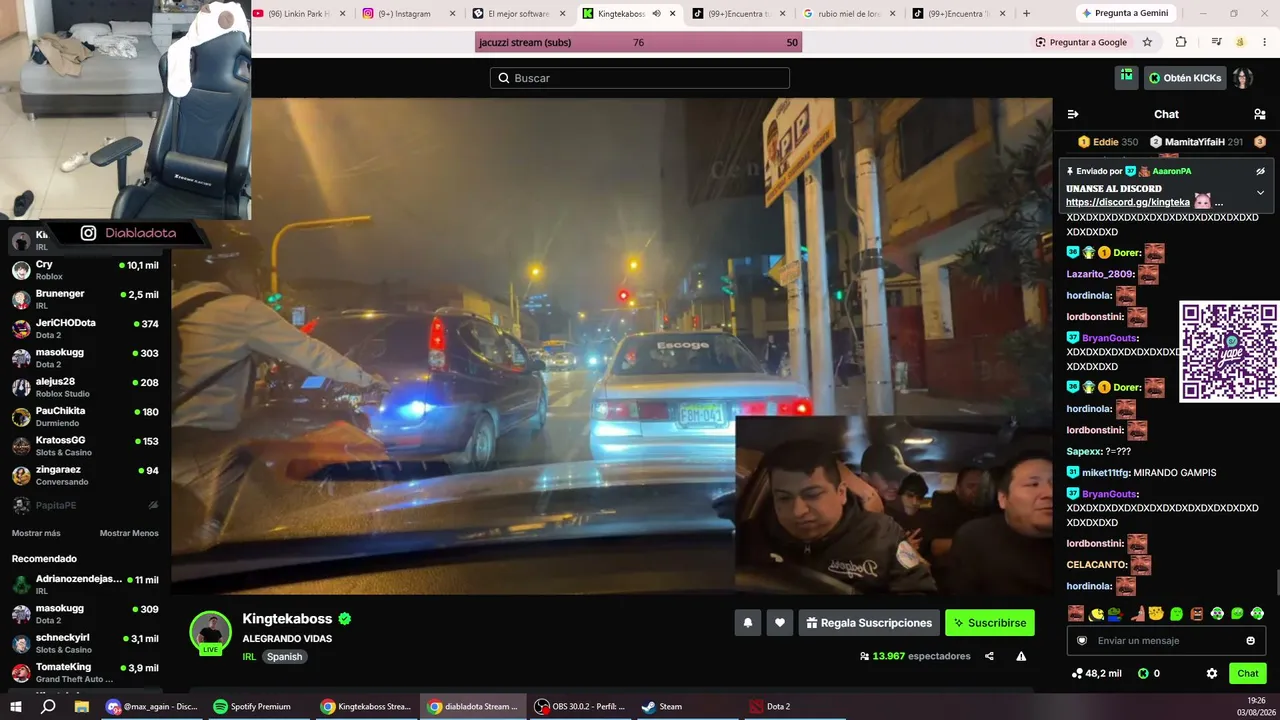Focus the Buscar search field
This screenshot has width=1280, height=720.
click(640, 78)
